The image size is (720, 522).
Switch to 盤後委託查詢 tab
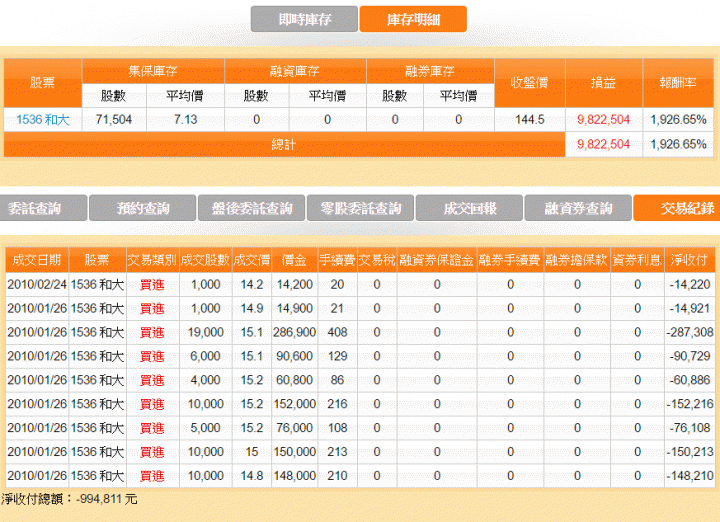pos(252,208)
